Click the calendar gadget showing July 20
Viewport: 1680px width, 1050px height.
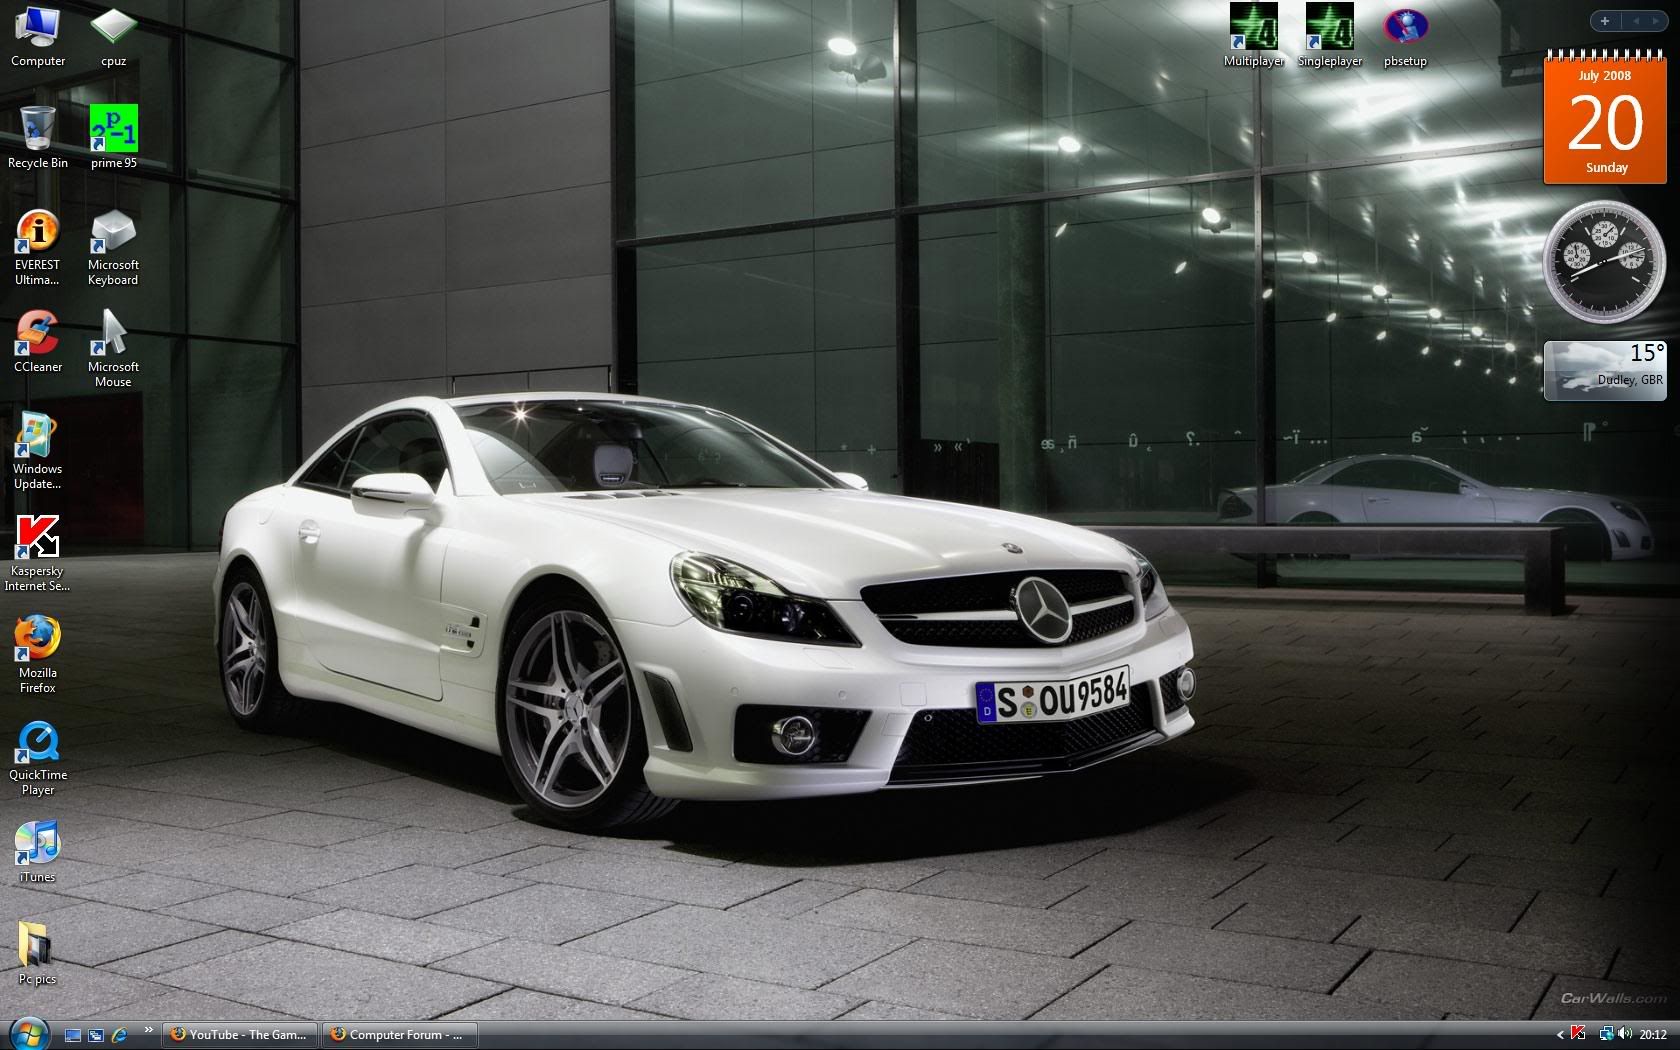[1605, 117]
